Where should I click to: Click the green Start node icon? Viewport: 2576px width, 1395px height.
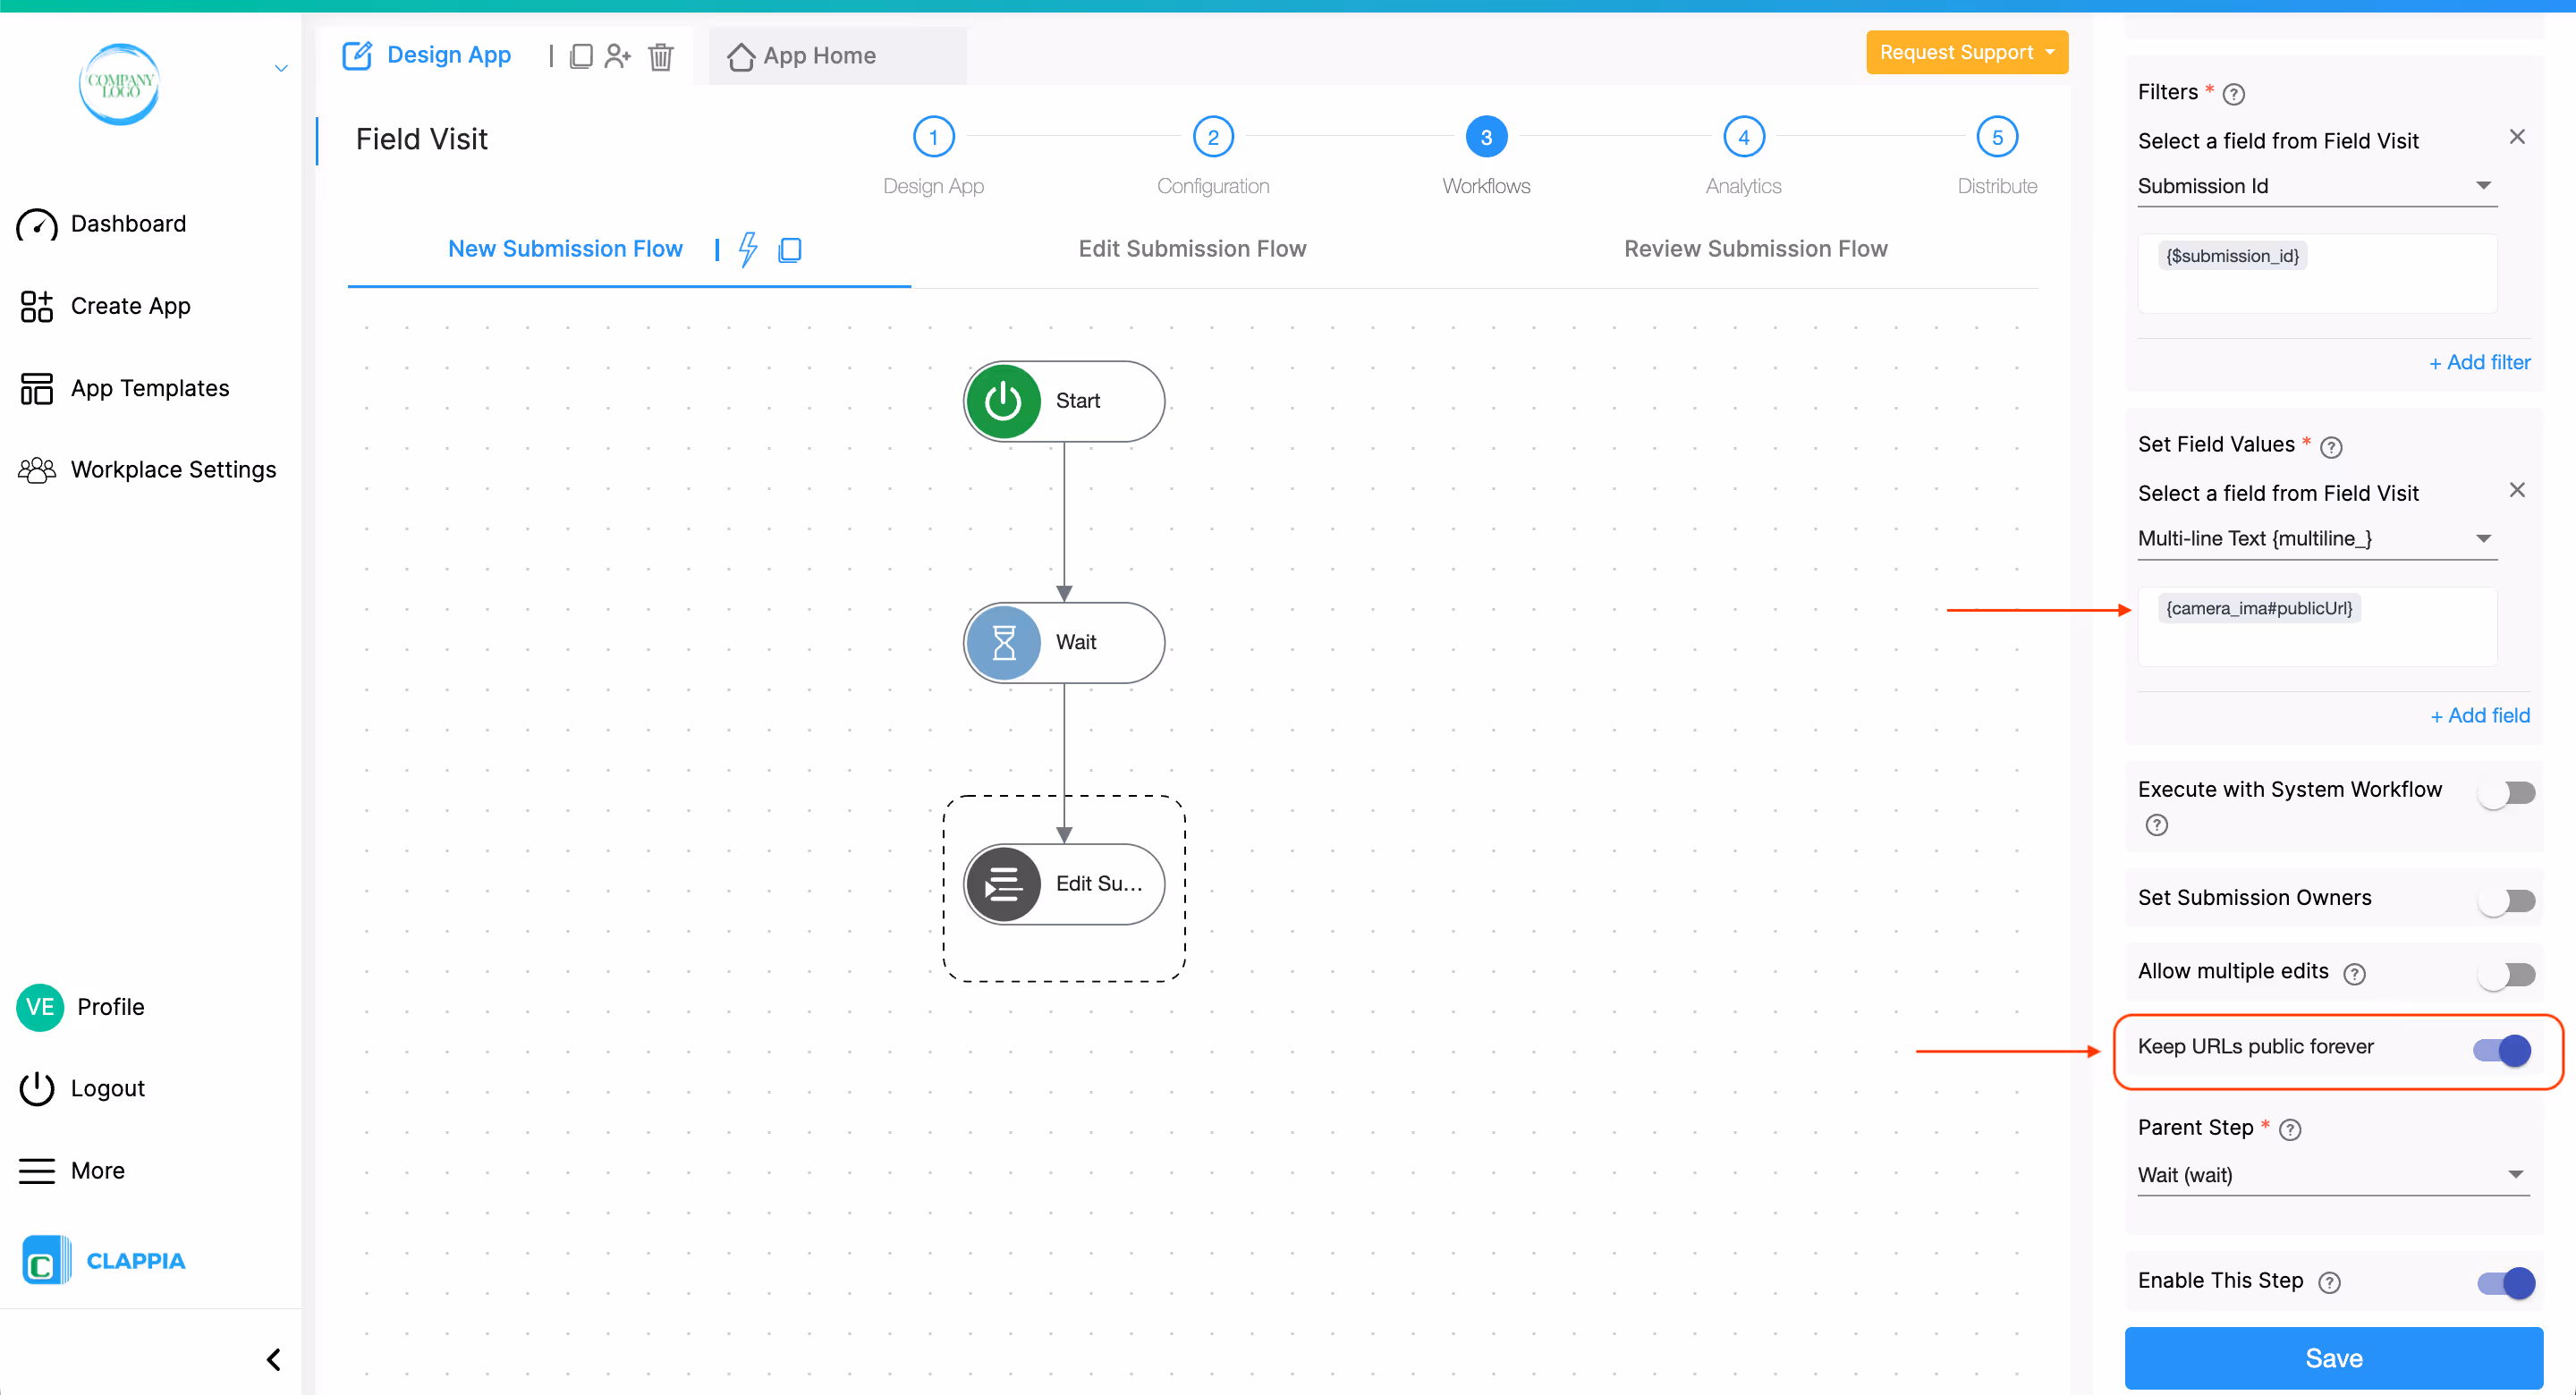pos(1003,401)
